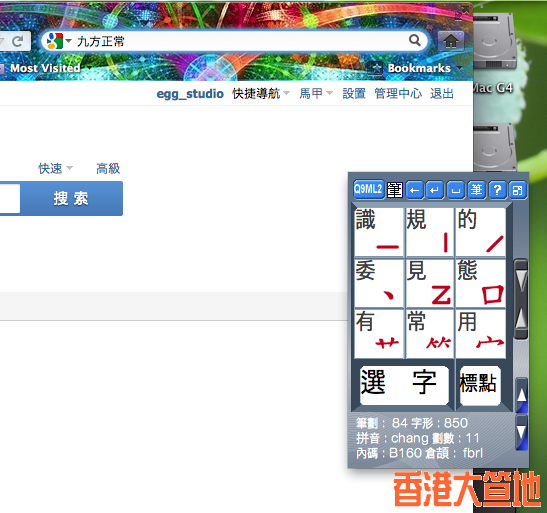Click the 內碼 : B160 info text
The width and height of the screenshot is (547, 513).
pyautogui.click(x=389, y=453)
